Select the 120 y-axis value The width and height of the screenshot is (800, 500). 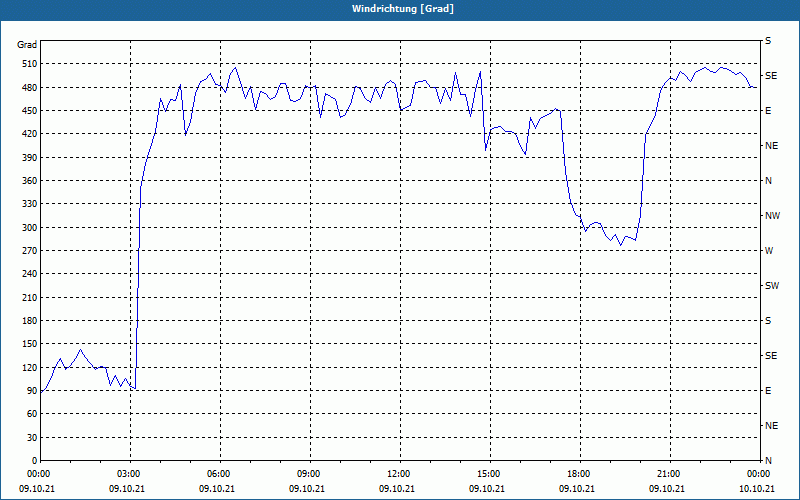30,367
